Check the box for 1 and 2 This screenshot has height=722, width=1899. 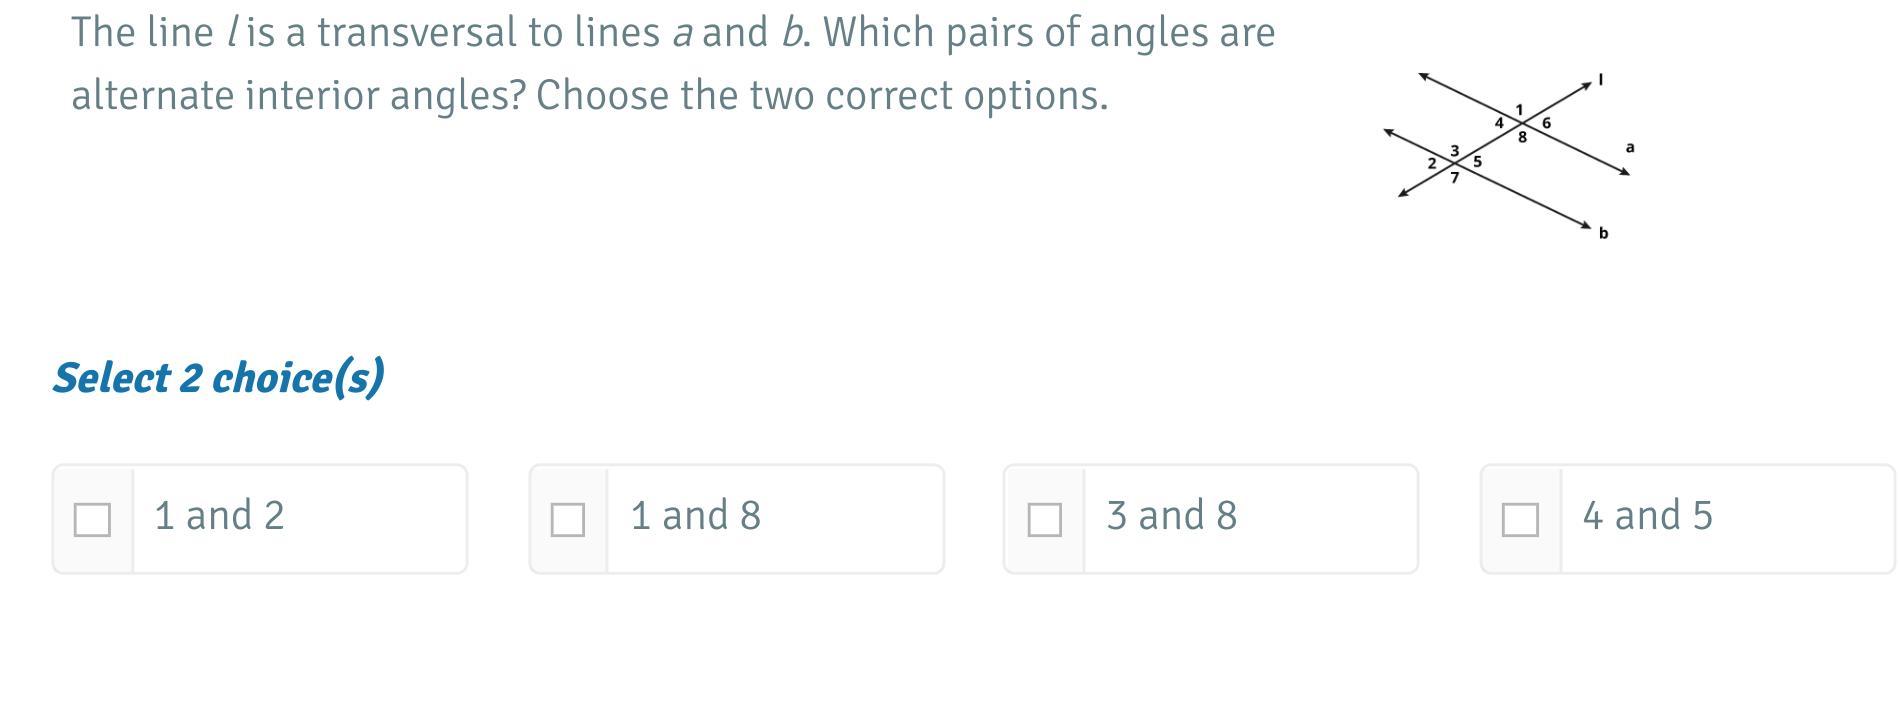coord(92,519)
